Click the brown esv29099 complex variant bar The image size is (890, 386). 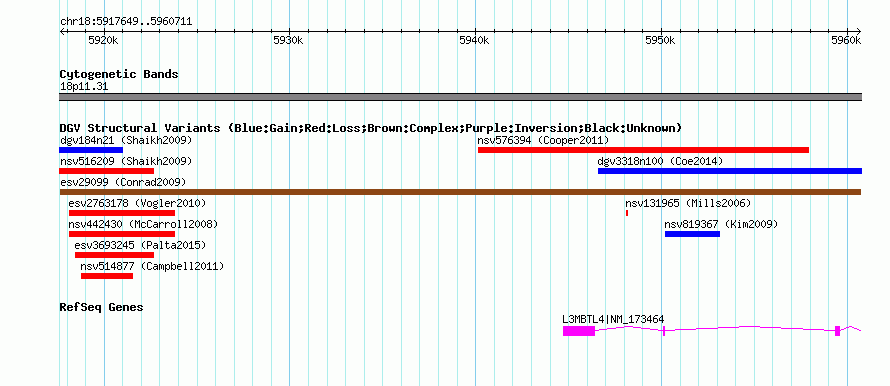pos(460,192)
